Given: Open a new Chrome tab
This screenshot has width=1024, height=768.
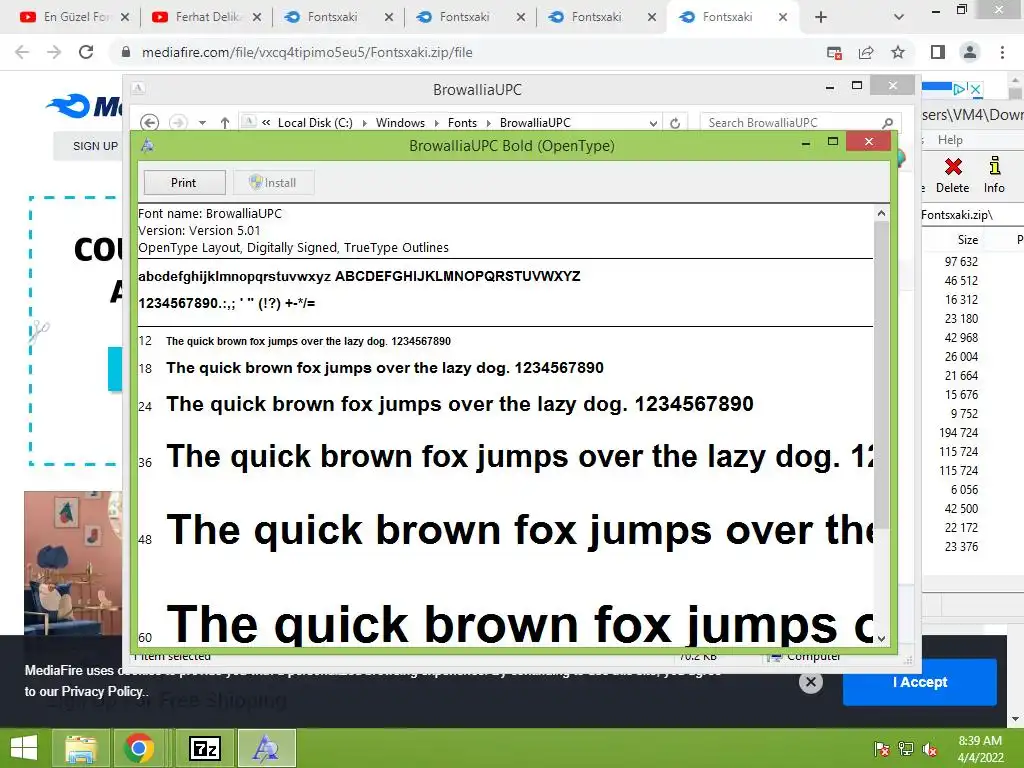Looking at the screenshot, I should point(821,17).
